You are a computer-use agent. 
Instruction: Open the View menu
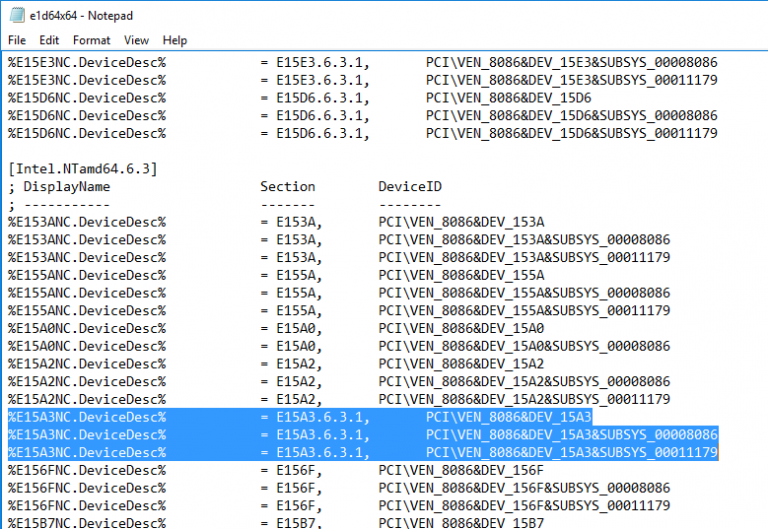click(x=136, y=40)
